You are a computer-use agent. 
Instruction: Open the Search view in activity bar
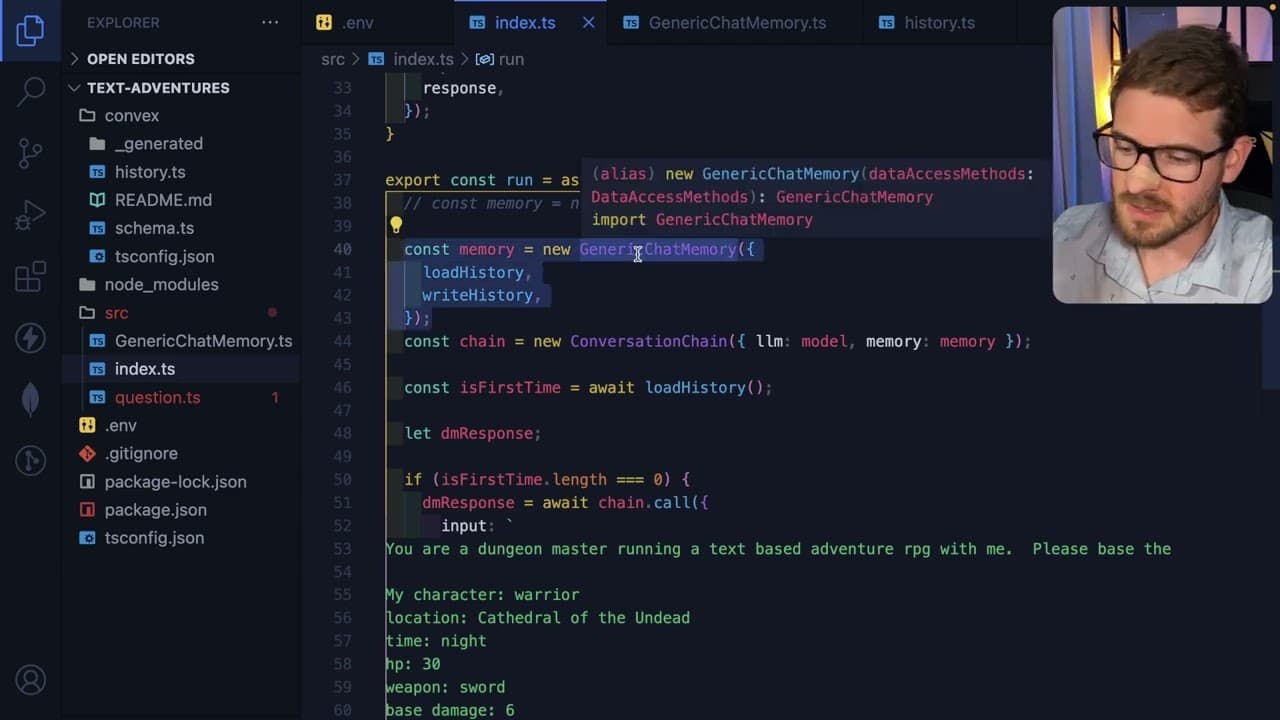point(30,91)
